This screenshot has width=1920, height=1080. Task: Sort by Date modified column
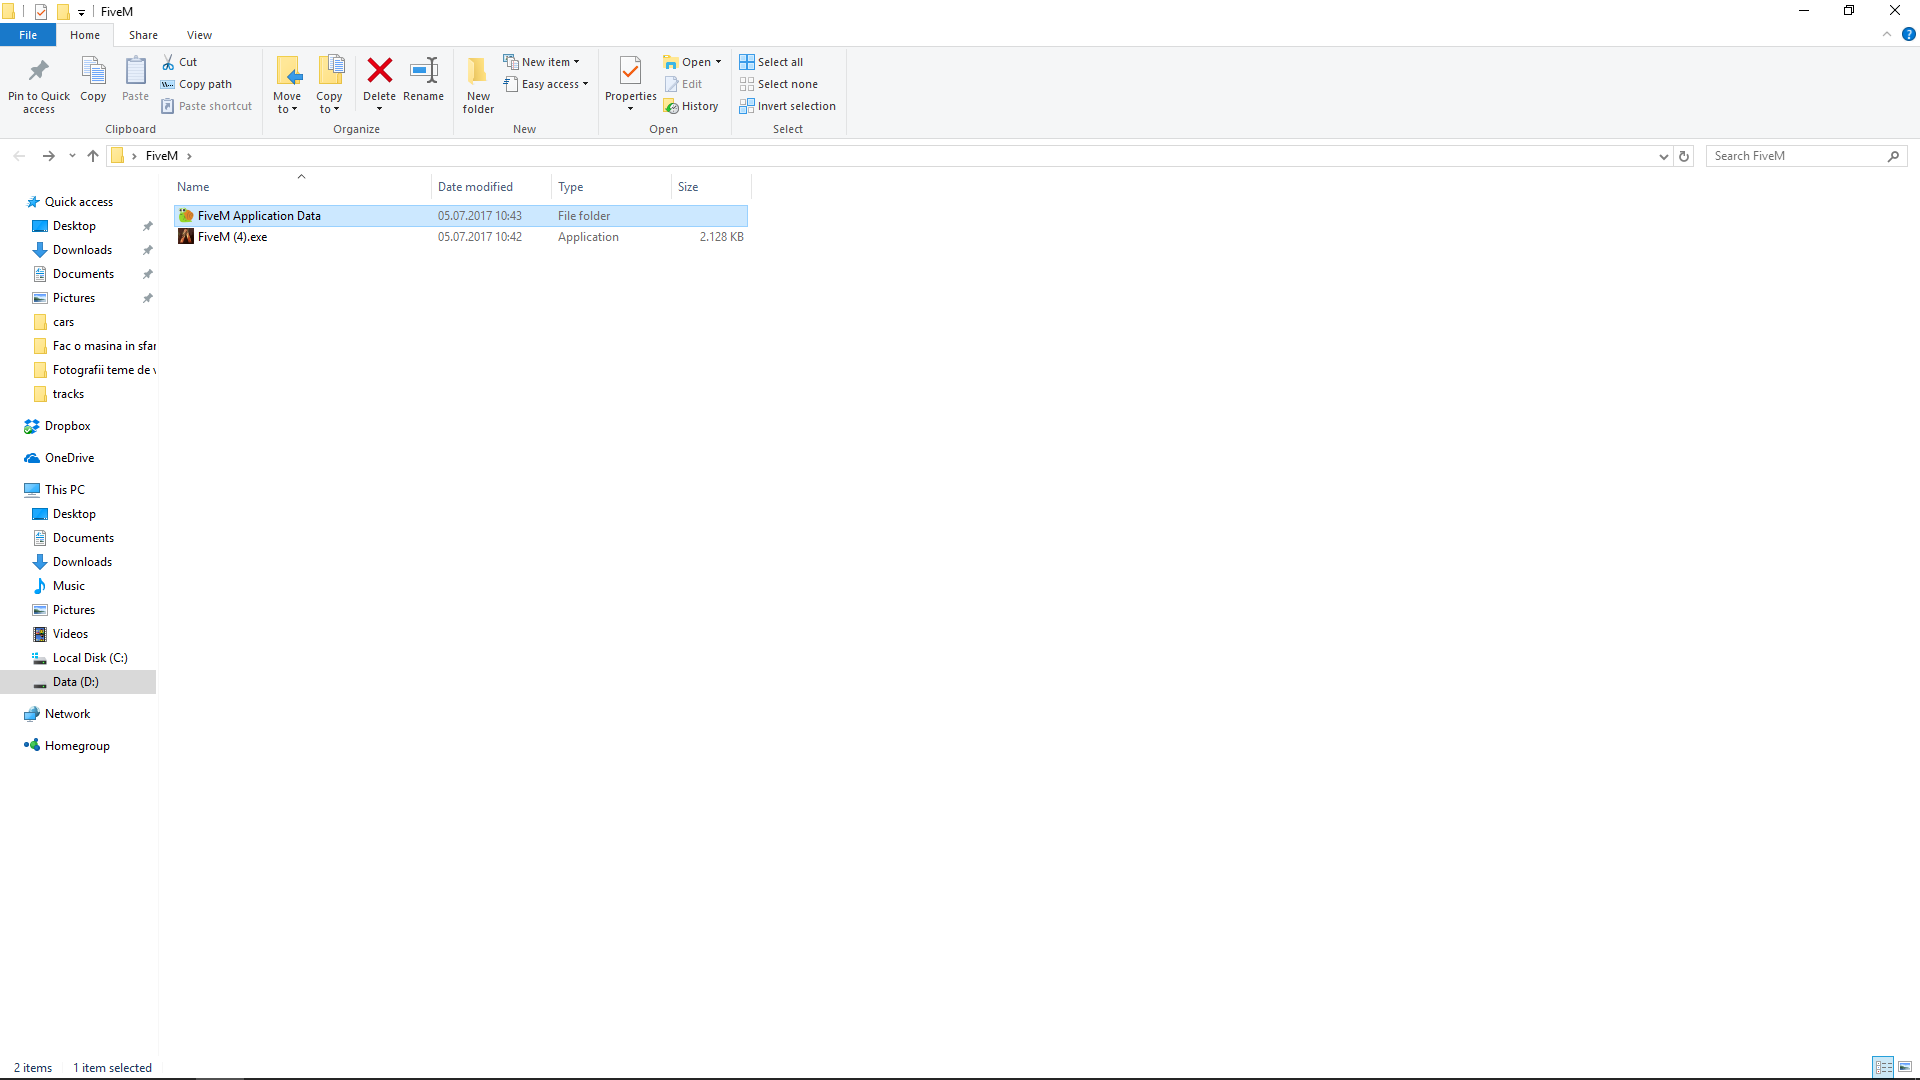coord(491,187)
